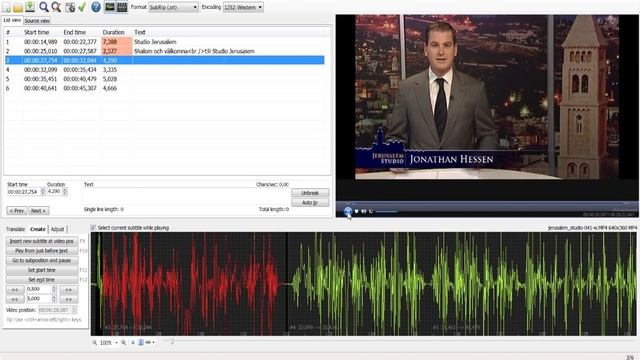The image size is (640, 360).
Task: Switch to the Source view tab
Action: point(37,20)
